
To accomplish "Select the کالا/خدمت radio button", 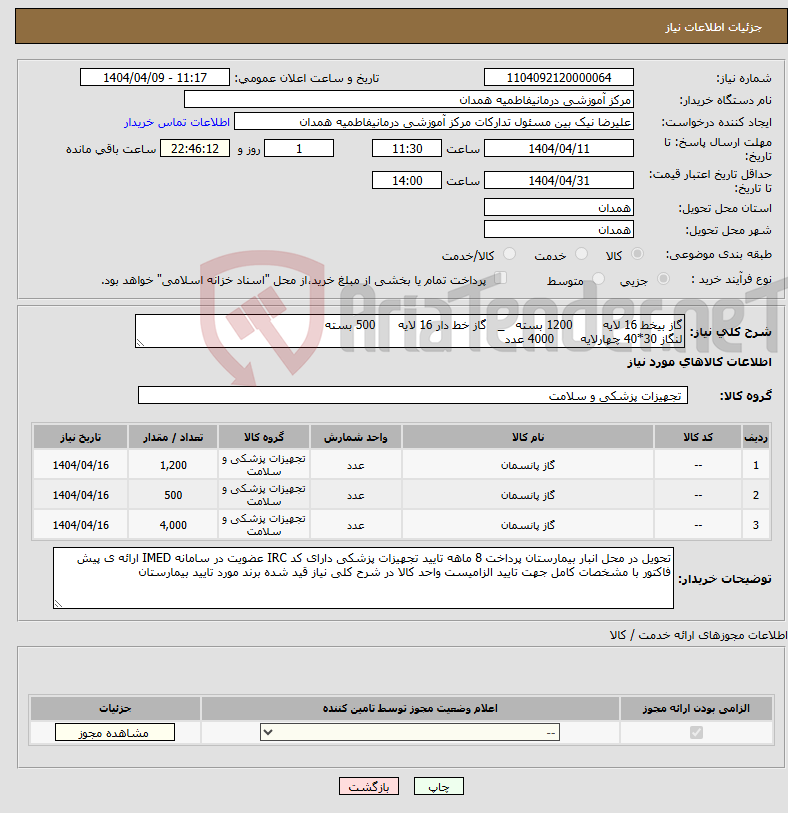I will coord(510,254).
